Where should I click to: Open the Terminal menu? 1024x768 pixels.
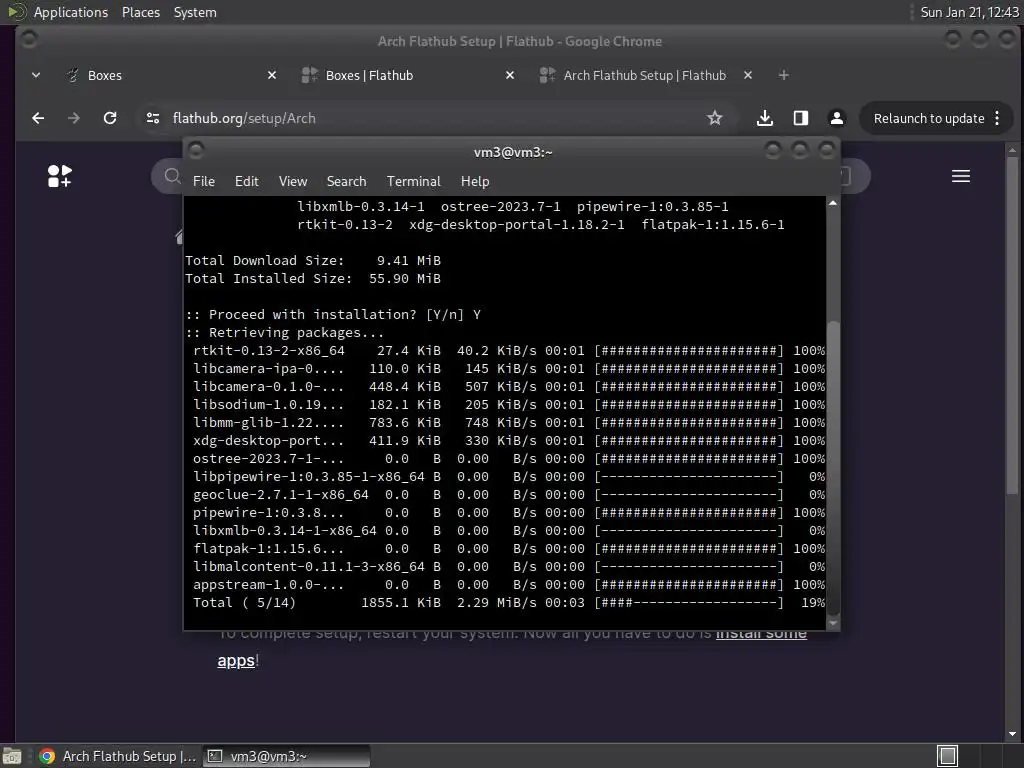413,182
